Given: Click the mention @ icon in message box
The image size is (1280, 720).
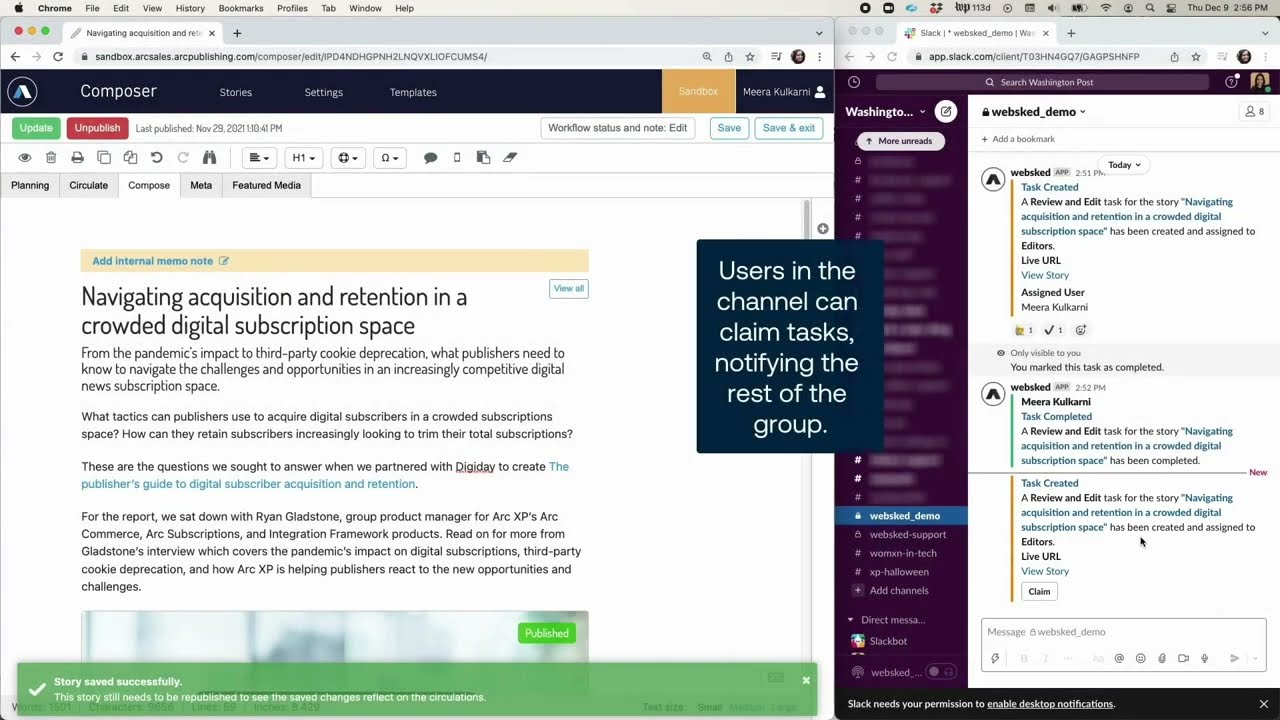Looking at the screenshot, I should point(1119,658).
